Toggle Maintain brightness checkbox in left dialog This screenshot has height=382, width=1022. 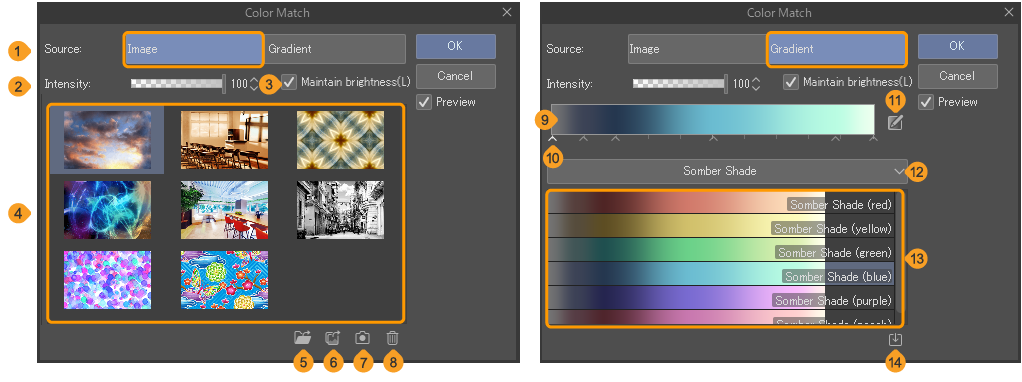coord(290,82)
